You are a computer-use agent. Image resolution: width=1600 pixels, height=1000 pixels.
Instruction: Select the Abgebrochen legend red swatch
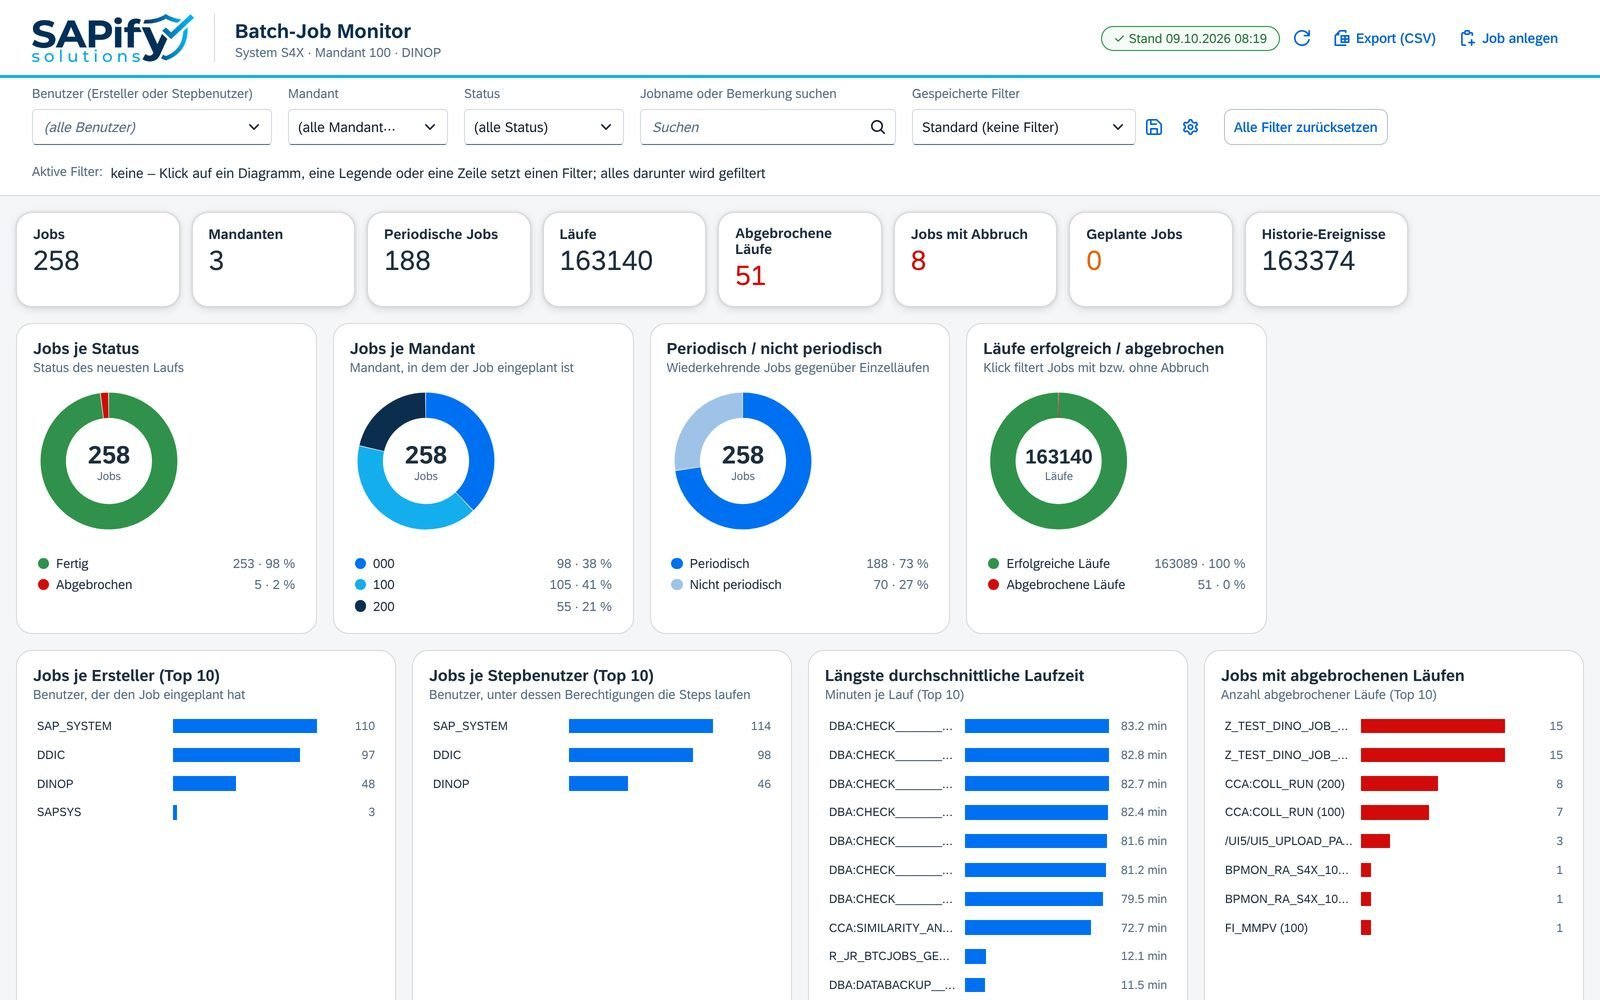pos(43,585)
